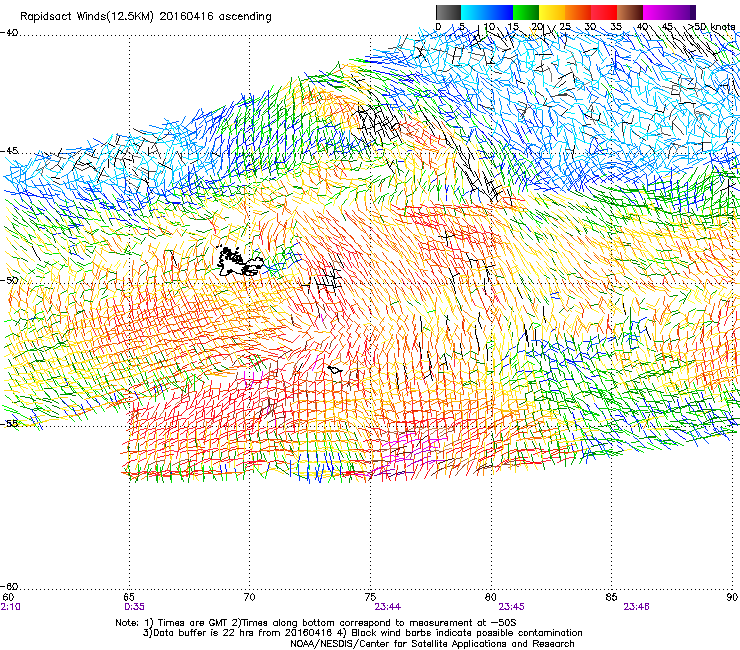Screen dimensions: 740x650
Task: Click the "2:10" measurement time label
Action: coord(10,607)
